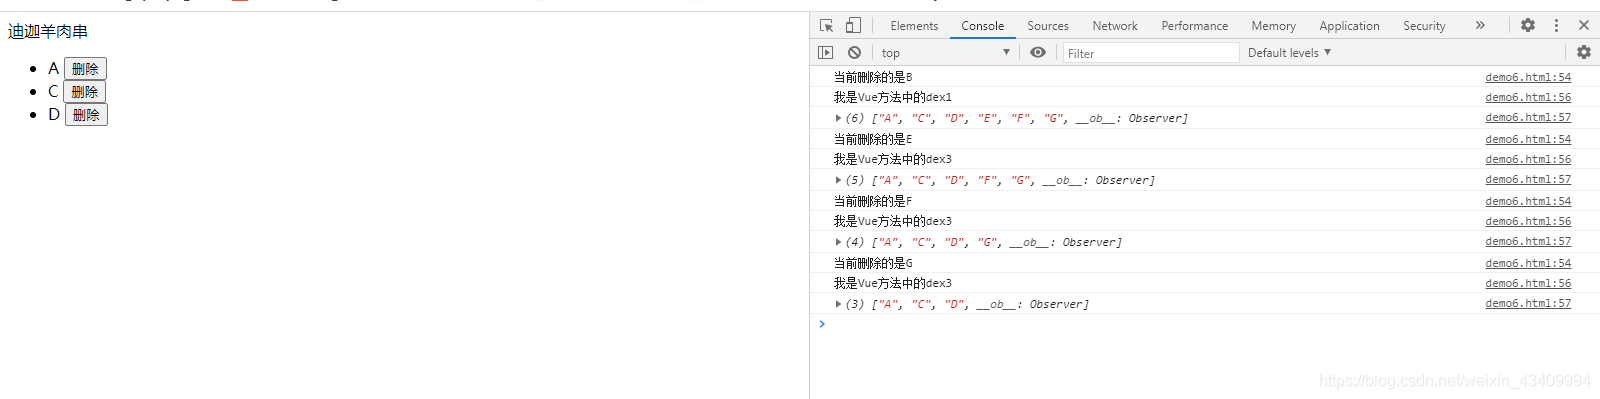
Task: Show more DevTools tabs chevron
Action: point(1480,25)
